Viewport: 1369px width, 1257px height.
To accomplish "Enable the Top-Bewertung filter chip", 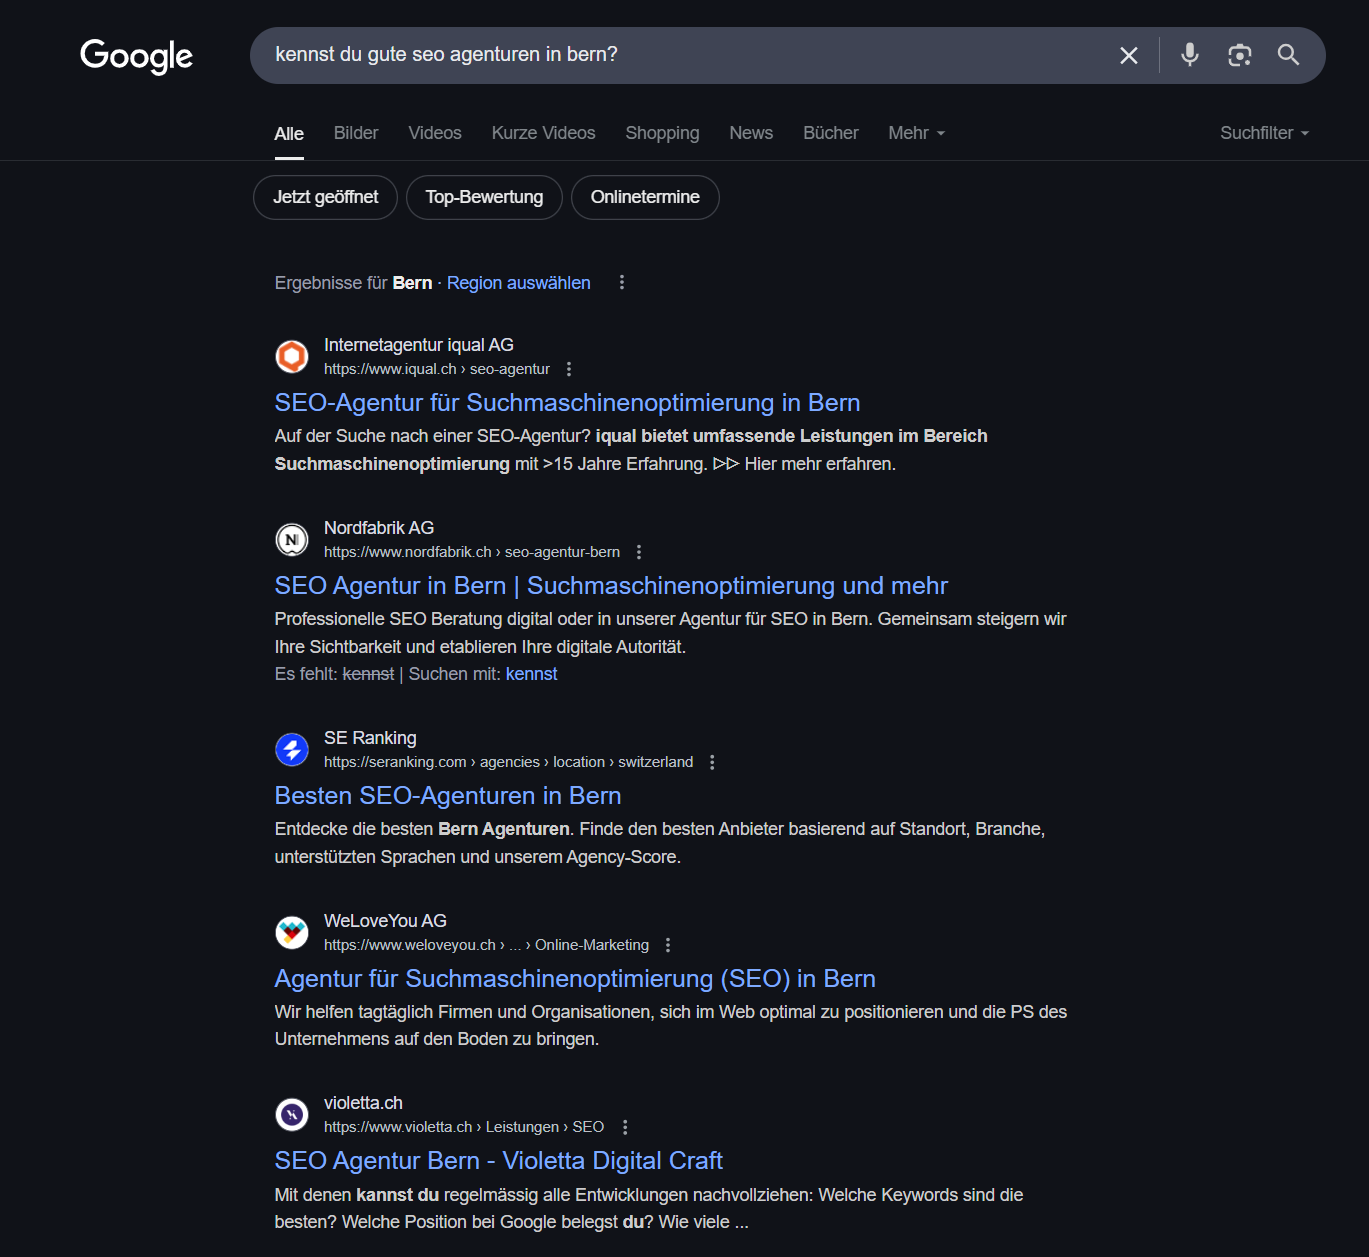I will pos(484,197).
